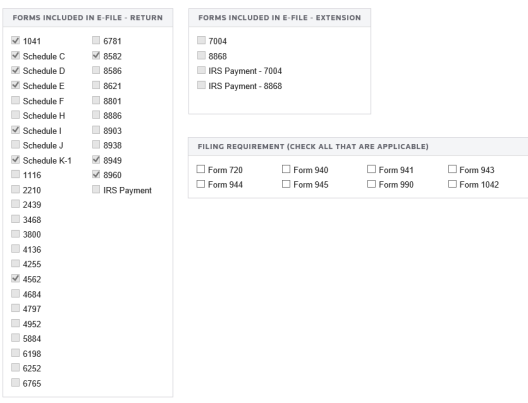Screen dimensions: 528x403
Task: Select Form 941 filing requirement
Action: click(x=371, y=169)
